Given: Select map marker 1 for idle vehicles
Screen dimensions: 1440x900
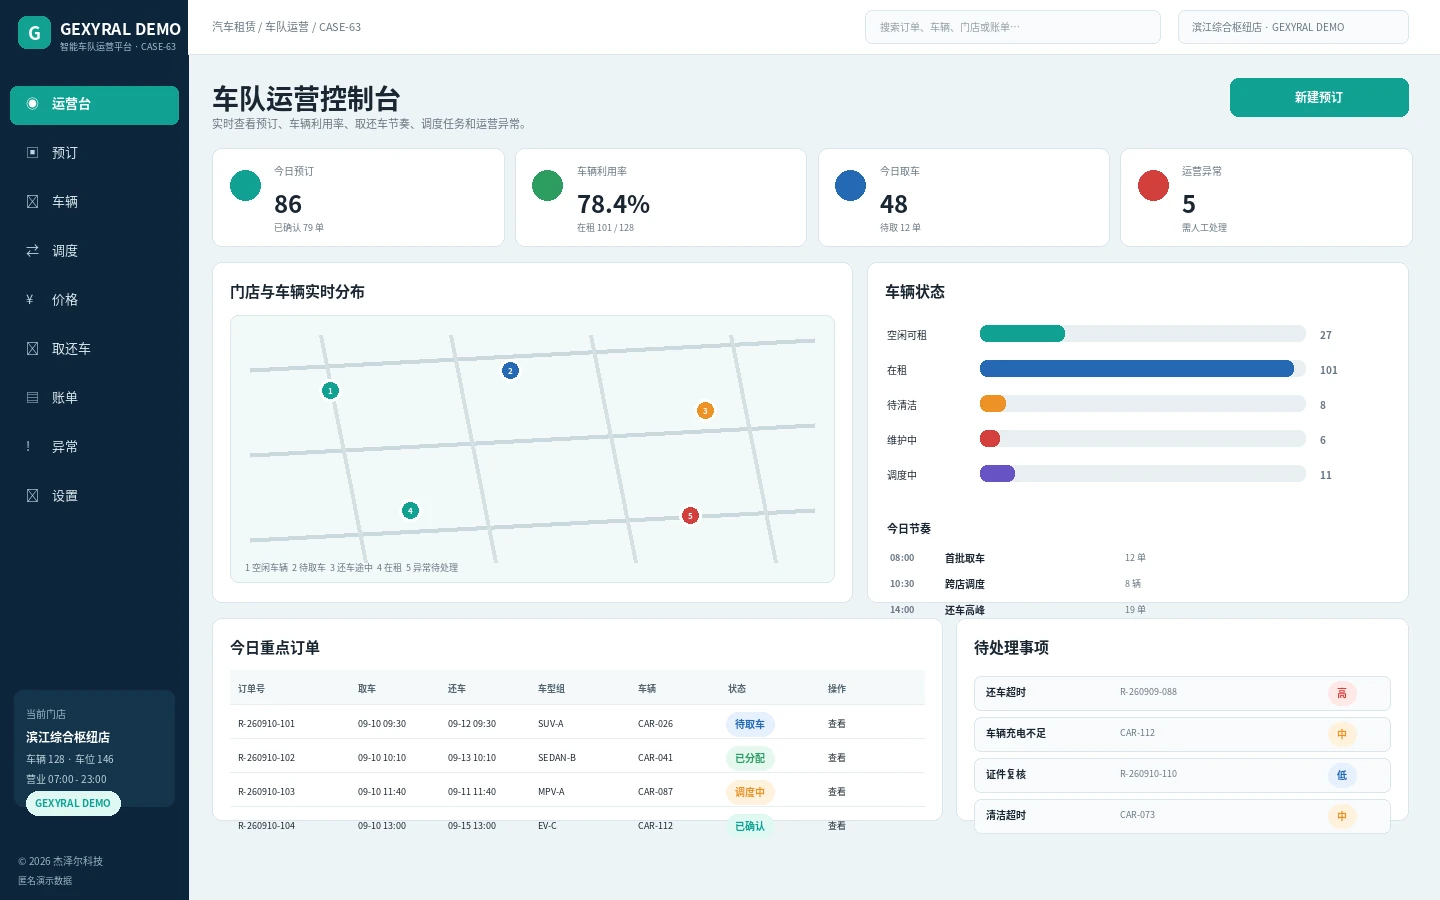Looking at the screenshot, I should point(330,390).
